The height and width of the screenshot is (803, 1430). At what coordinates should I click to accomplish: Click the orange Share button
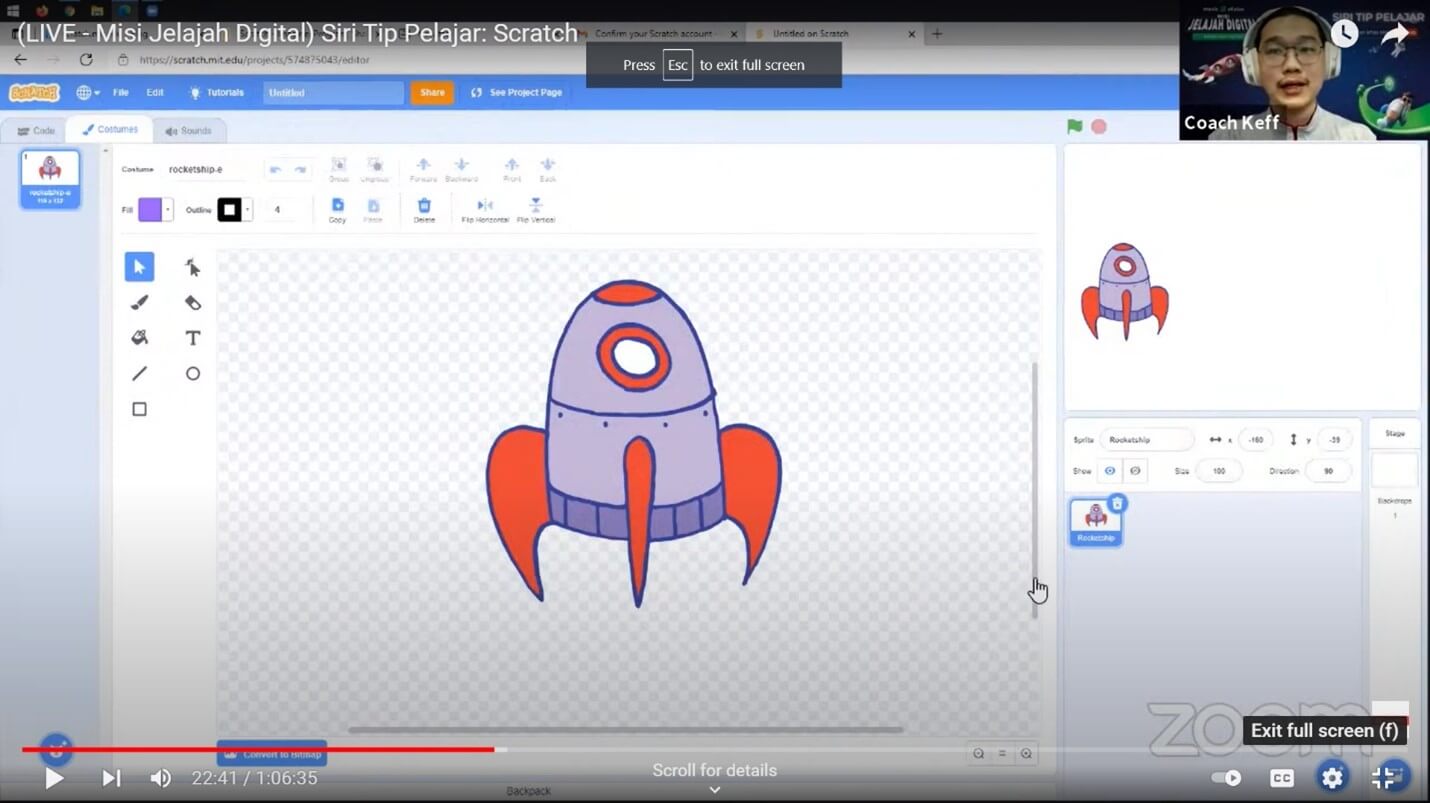[x=432, y=92]
